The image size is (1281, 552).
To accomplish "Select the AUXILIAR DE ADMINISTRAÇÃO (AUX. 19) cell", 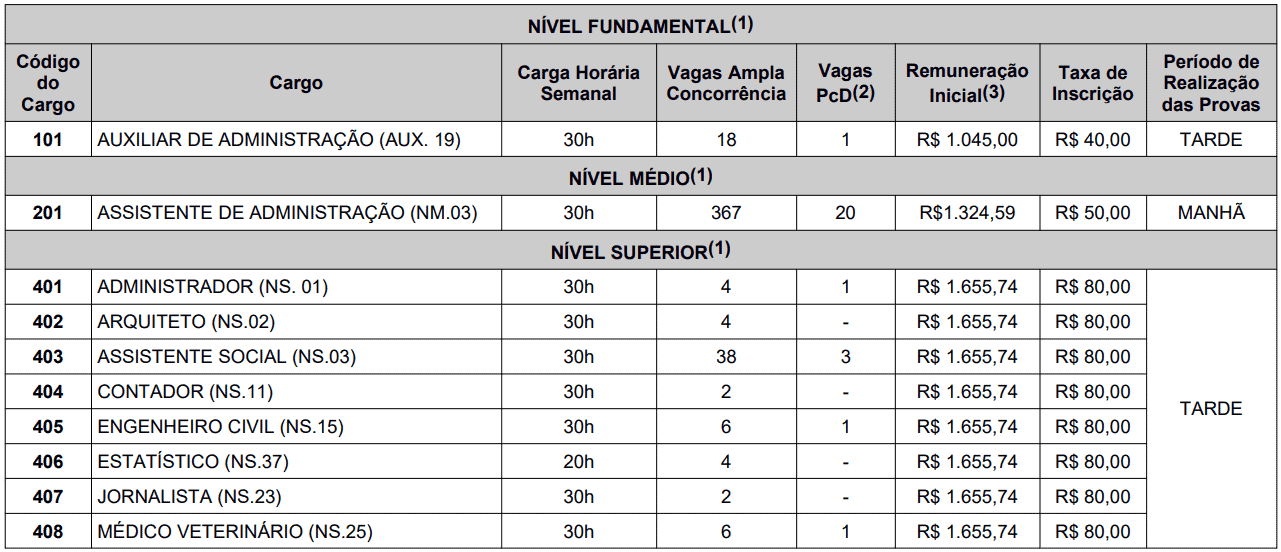I will (x=296, y=140).
